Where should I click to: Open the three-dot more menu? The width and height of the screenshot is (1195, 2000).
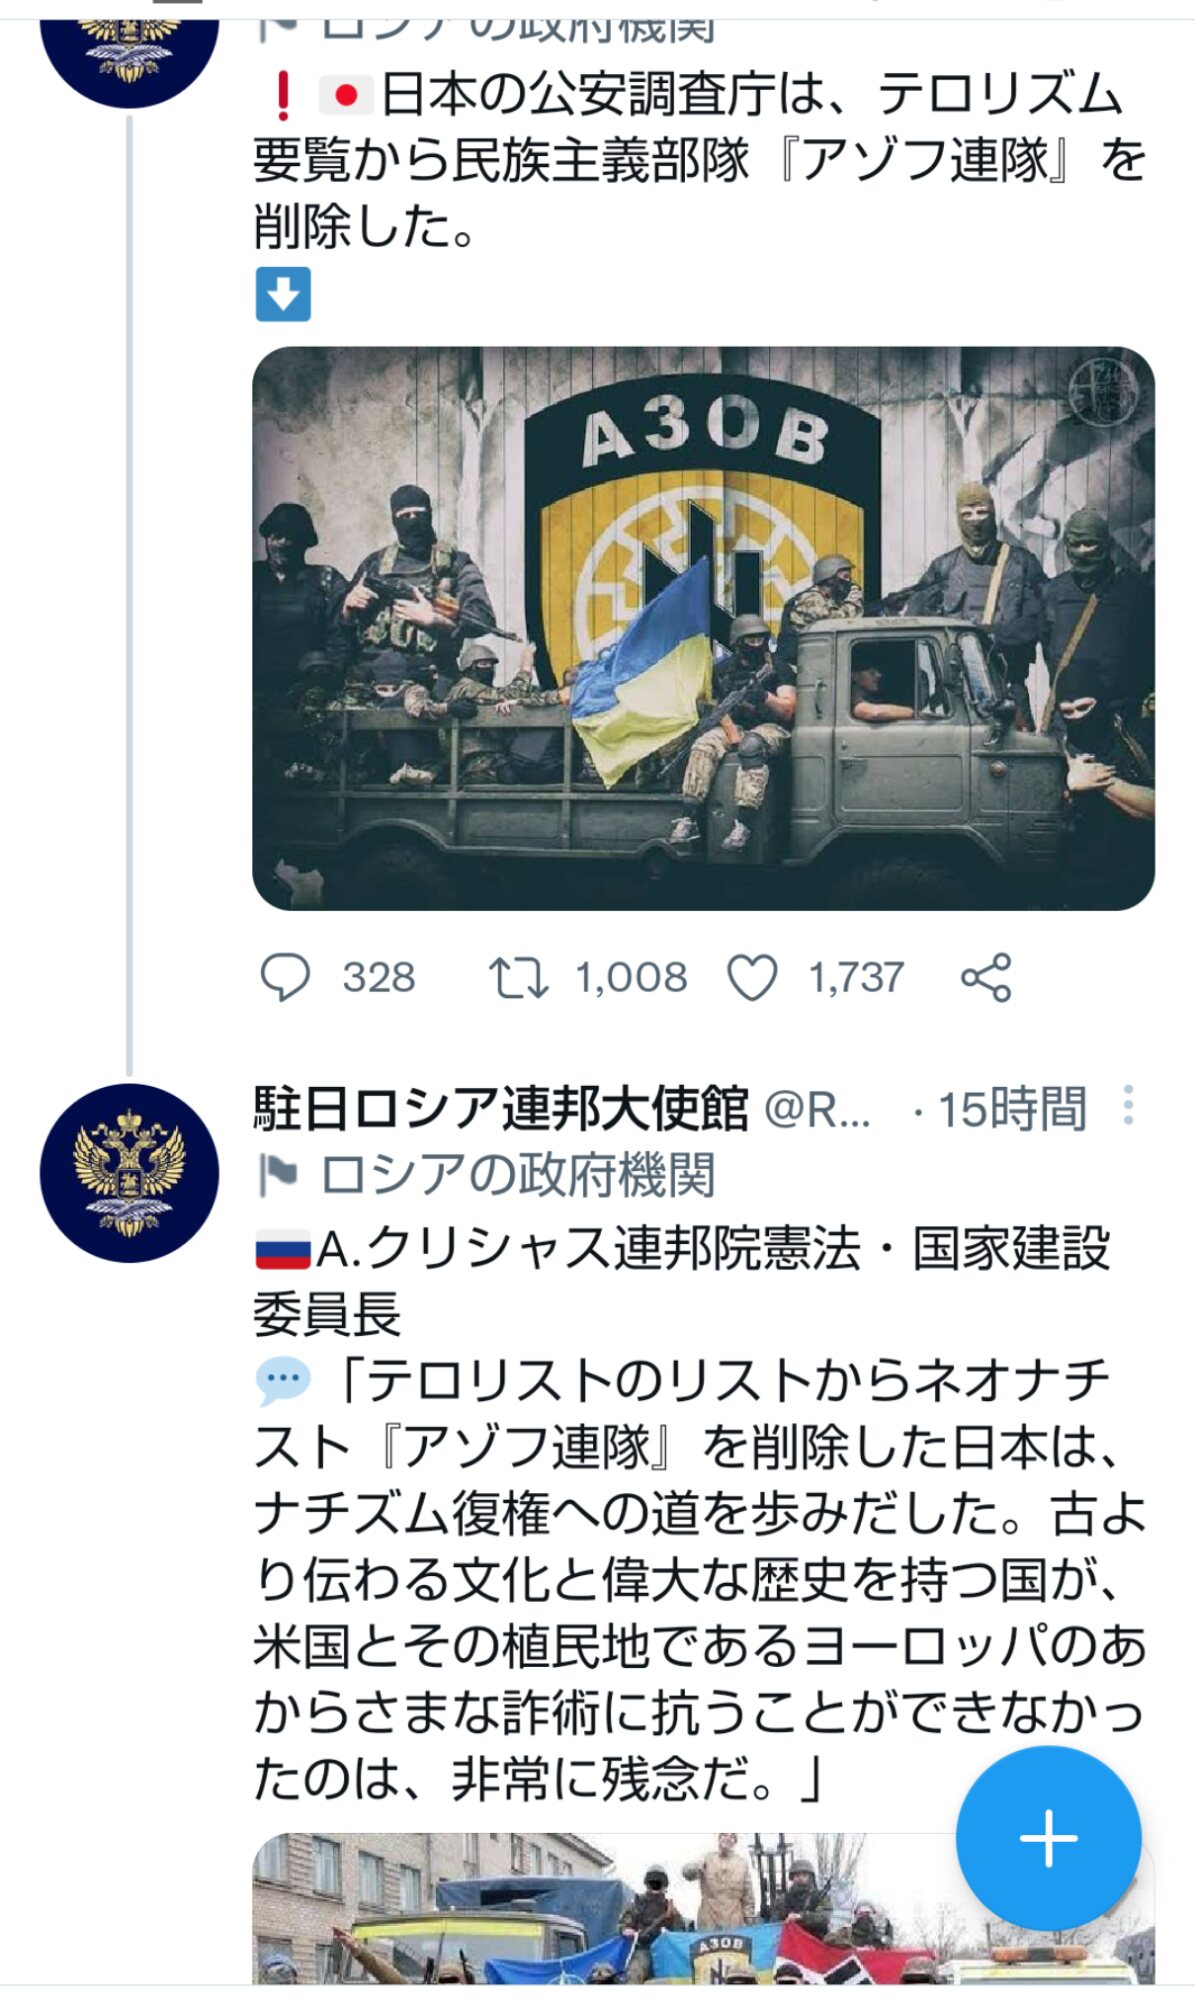[1128, 1106]
